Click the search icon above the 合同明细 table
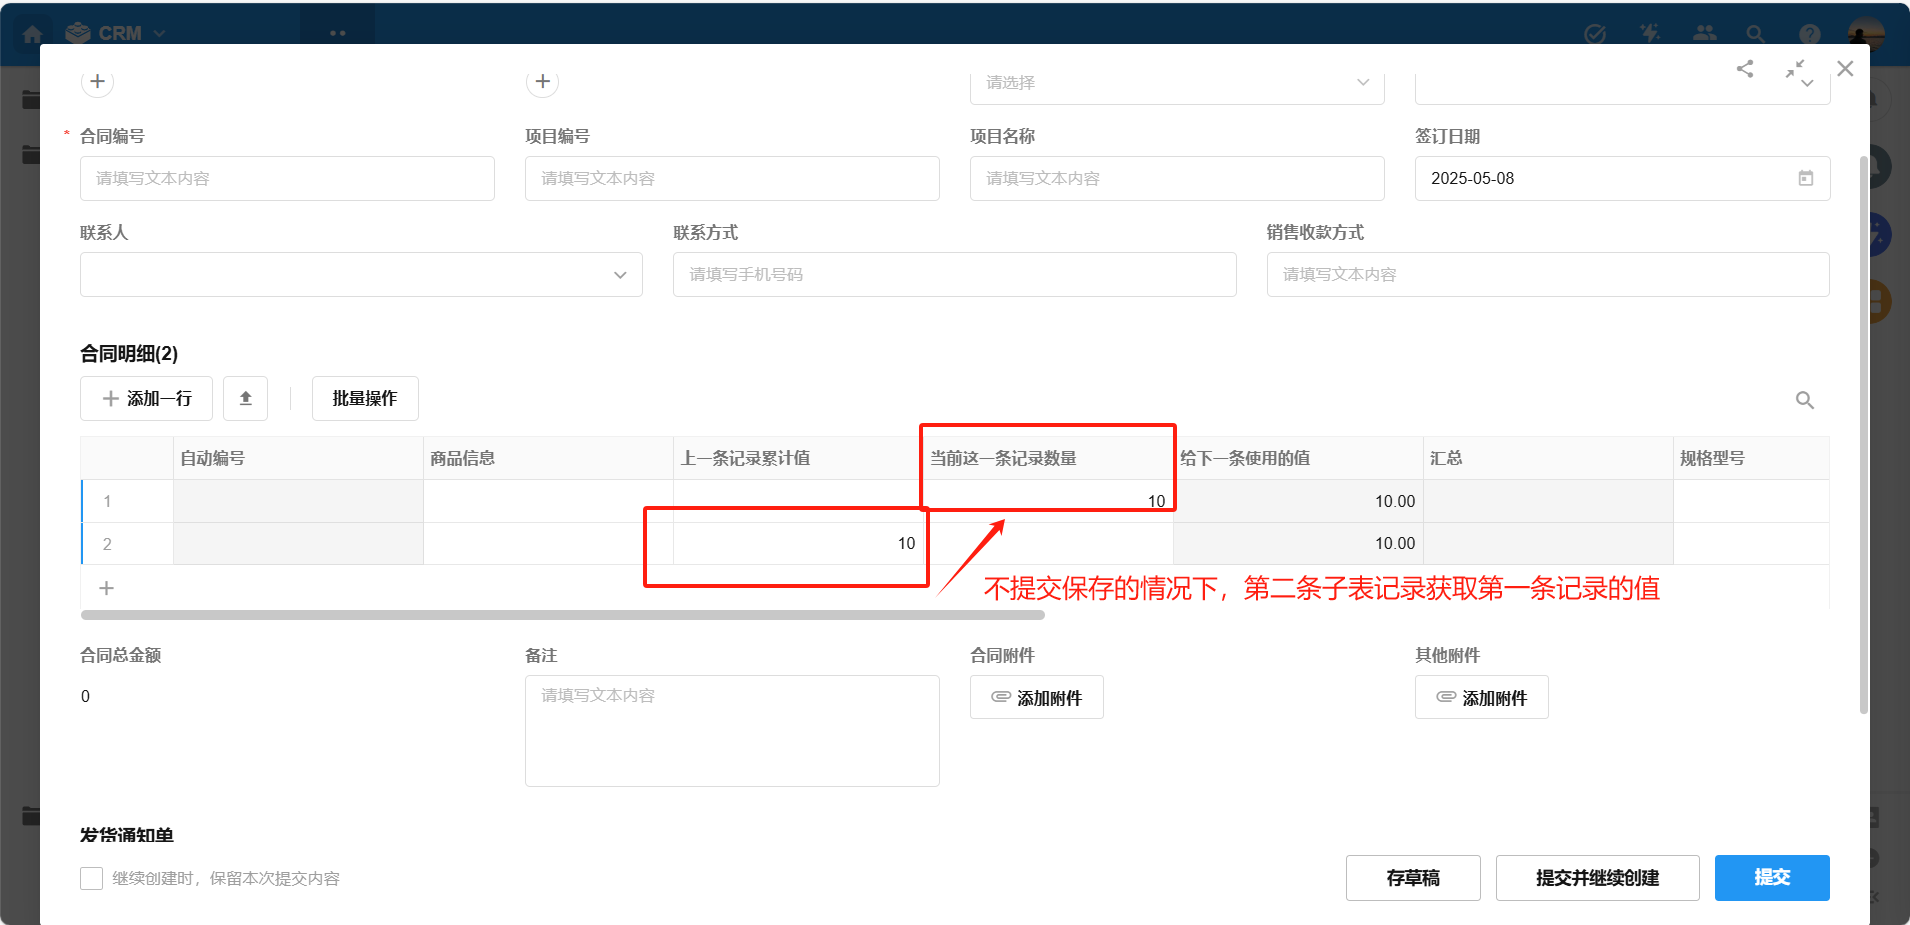This screenshot has width=1910, height=925. click(x=1805, y=400)
